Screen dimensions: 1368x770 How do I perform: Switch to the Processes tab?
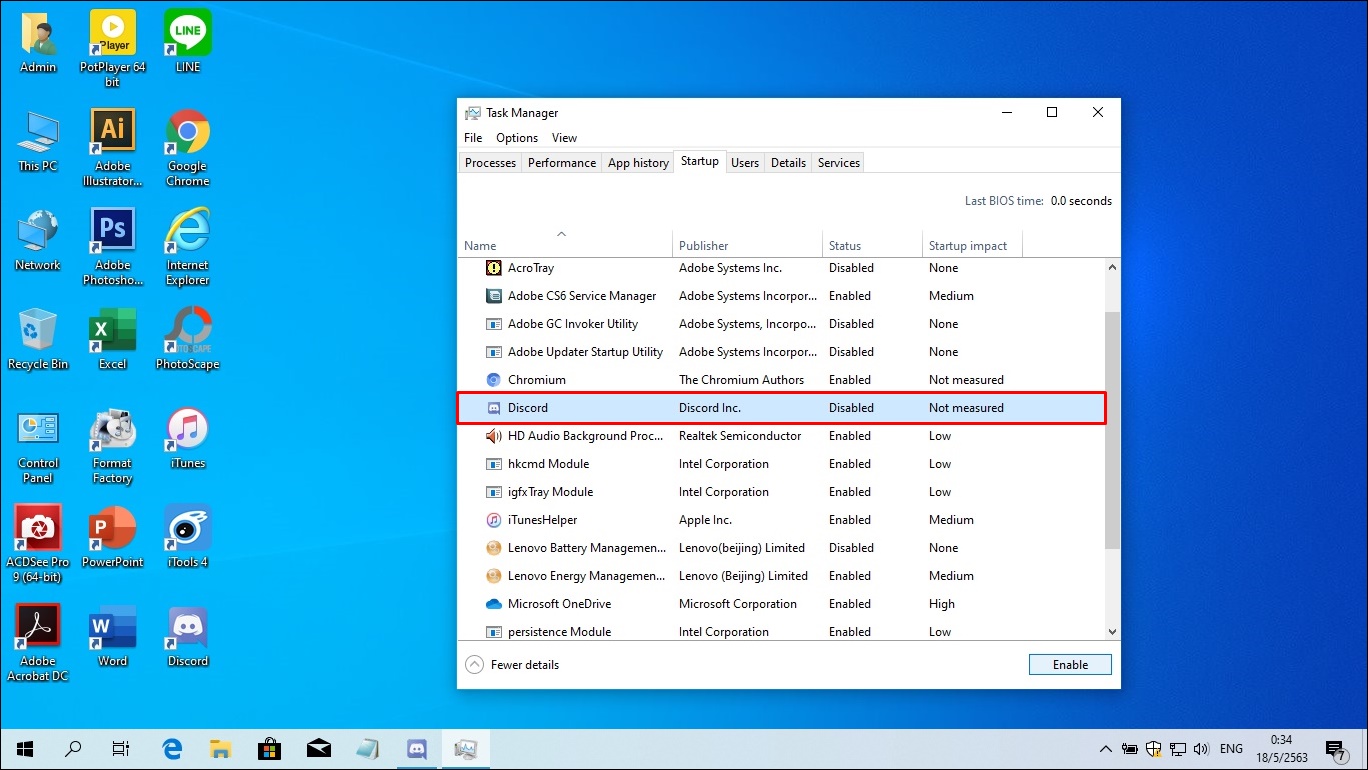(490, 163)
